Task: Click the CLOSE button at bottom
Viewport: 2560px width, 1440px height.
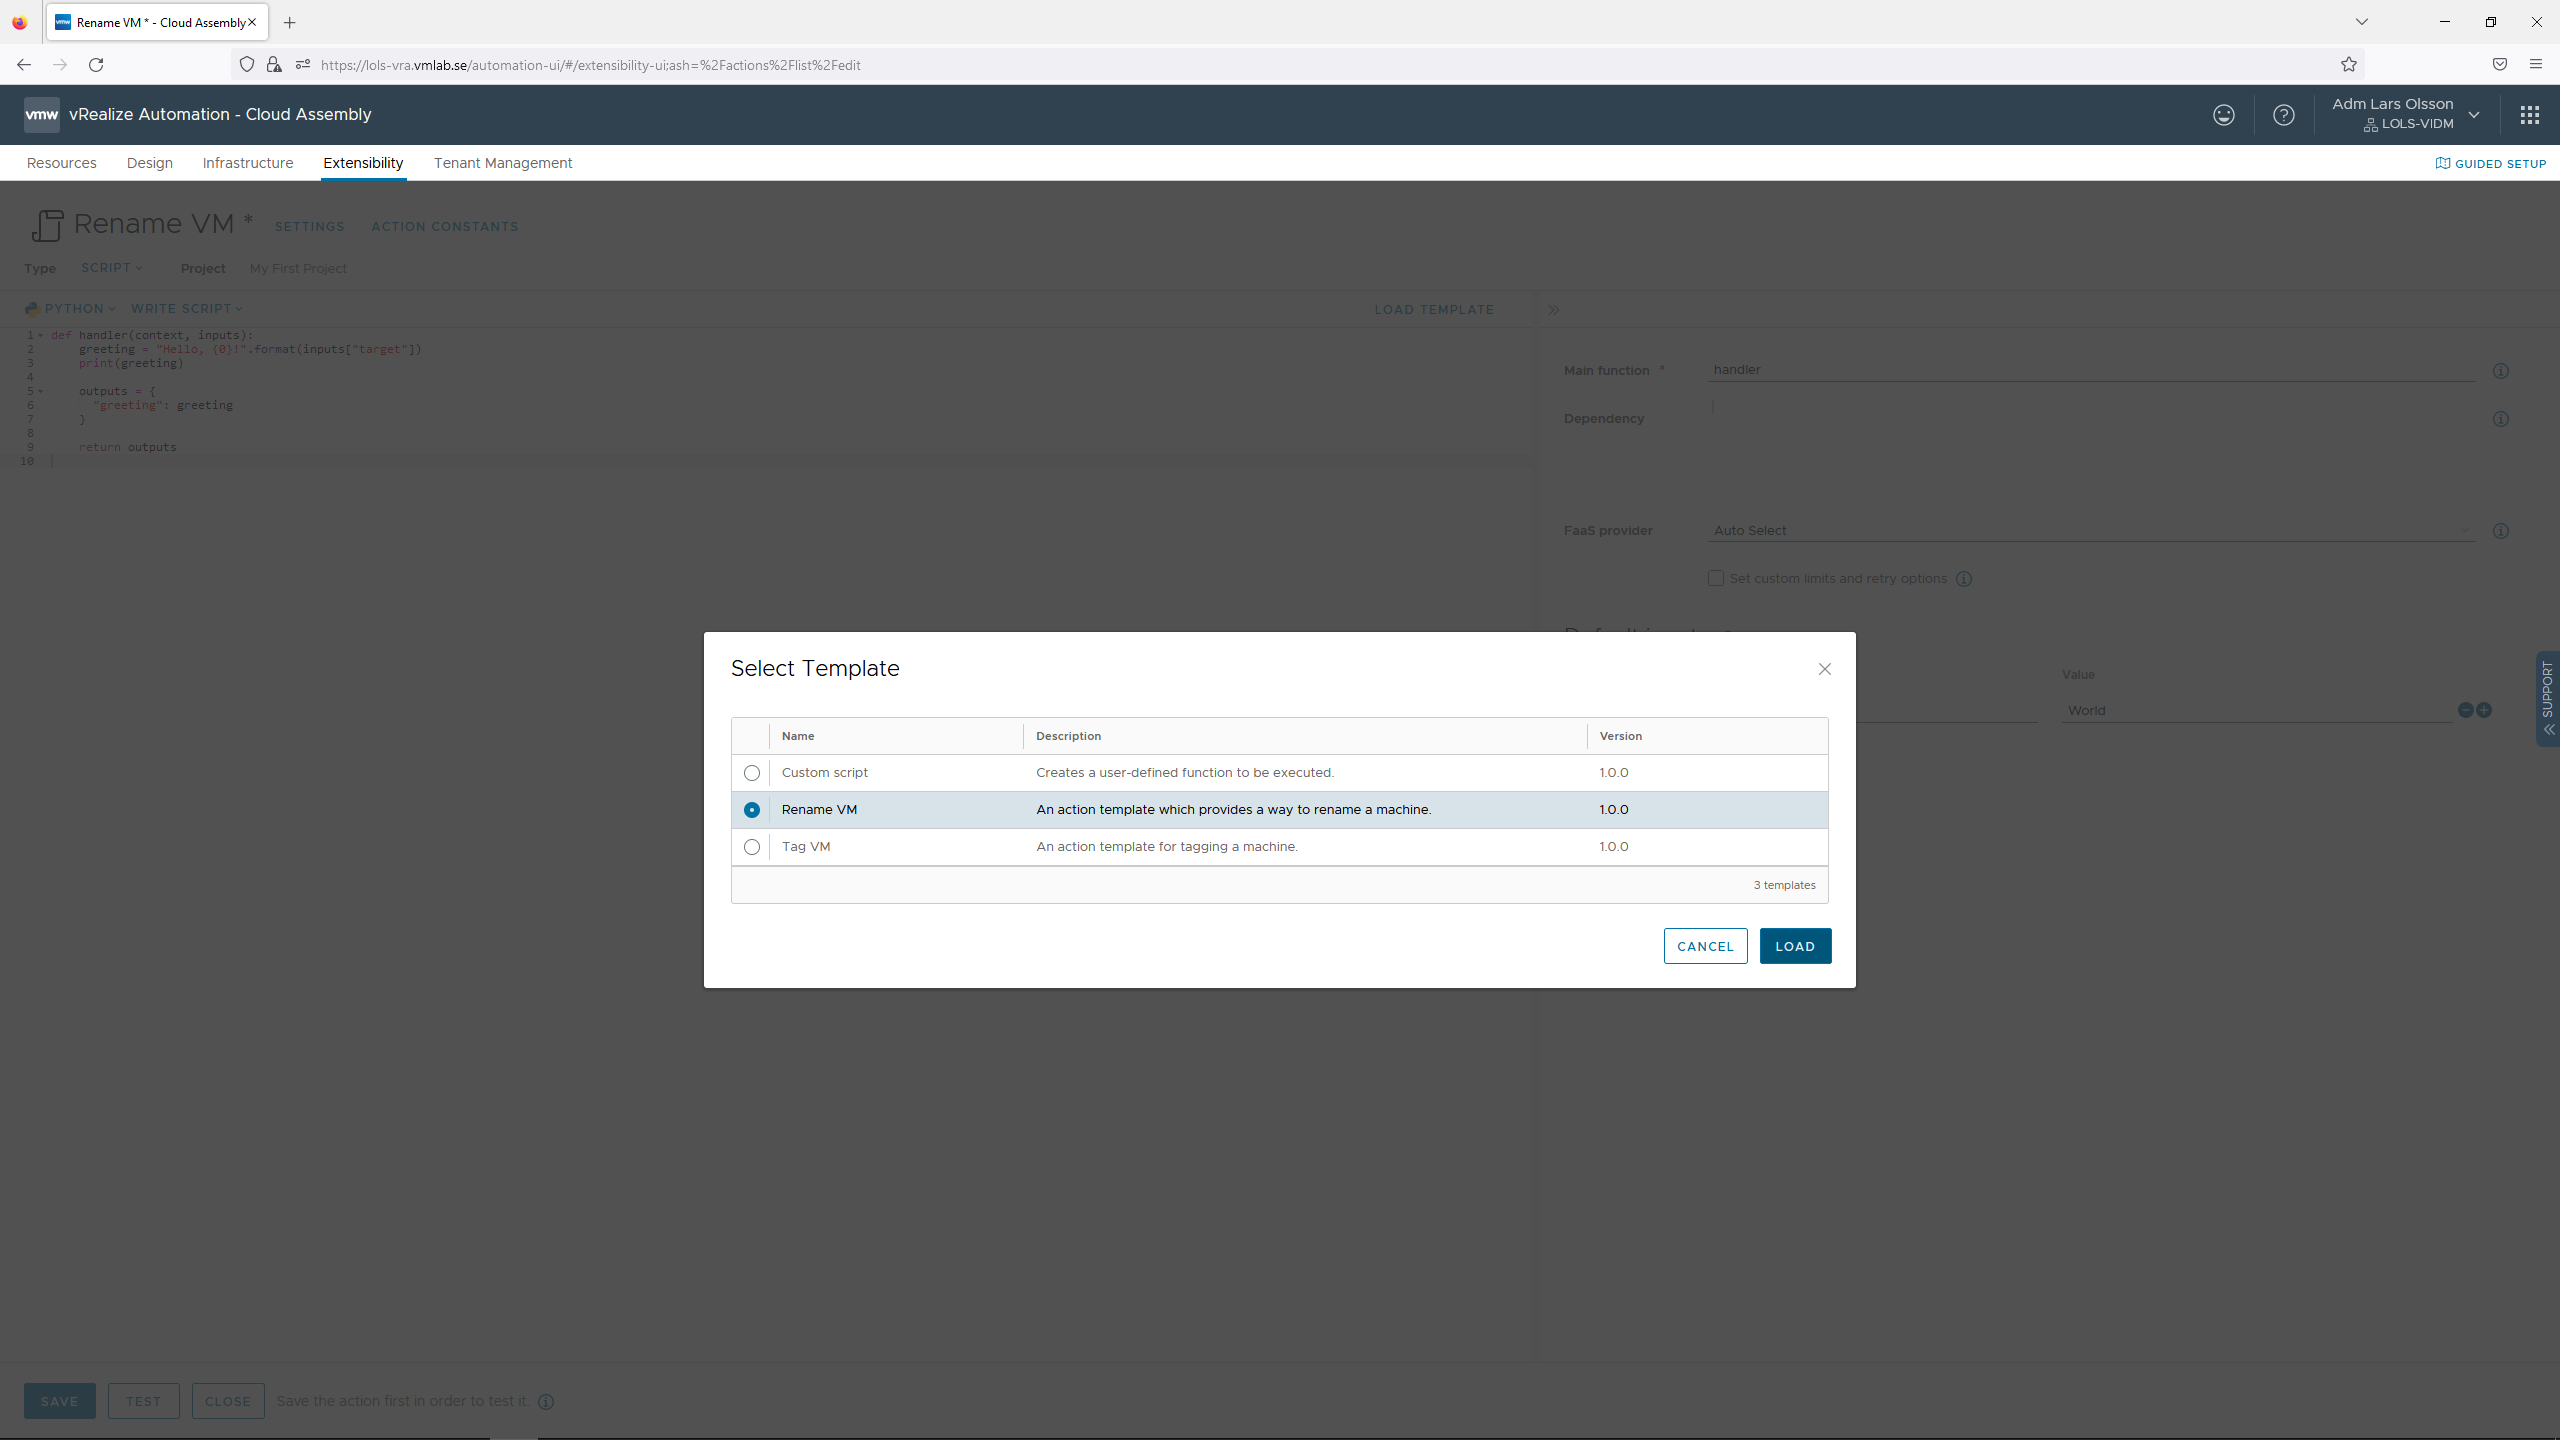Action: coord(228,1401)
